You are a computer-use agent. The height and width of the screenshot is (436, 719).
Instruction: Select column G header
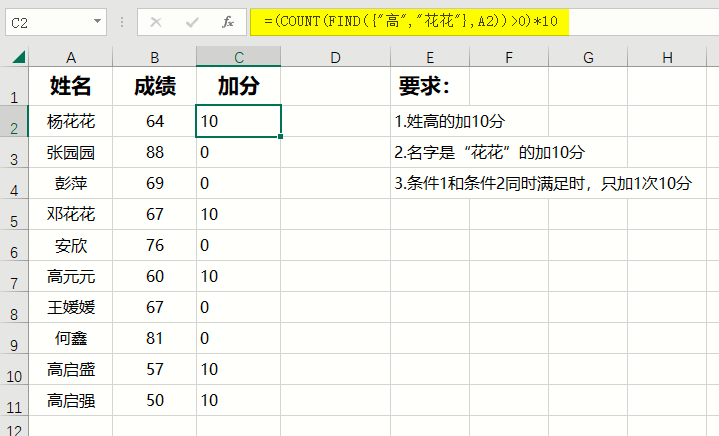[588, 57]
